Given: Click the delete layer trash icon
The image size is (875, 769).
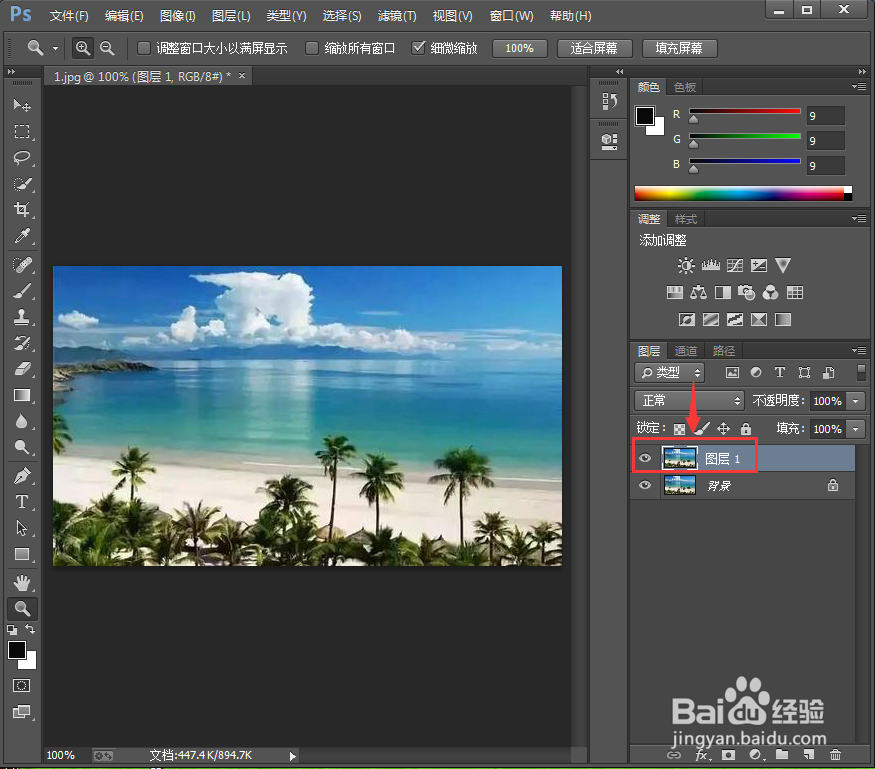Looking at the screenshot, I should (x=835, y=754).
